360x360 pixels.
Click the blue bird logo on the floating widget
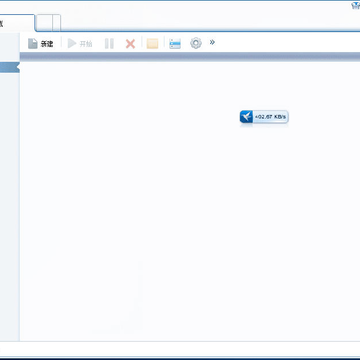pyautogui.click(x=246, y=117)
